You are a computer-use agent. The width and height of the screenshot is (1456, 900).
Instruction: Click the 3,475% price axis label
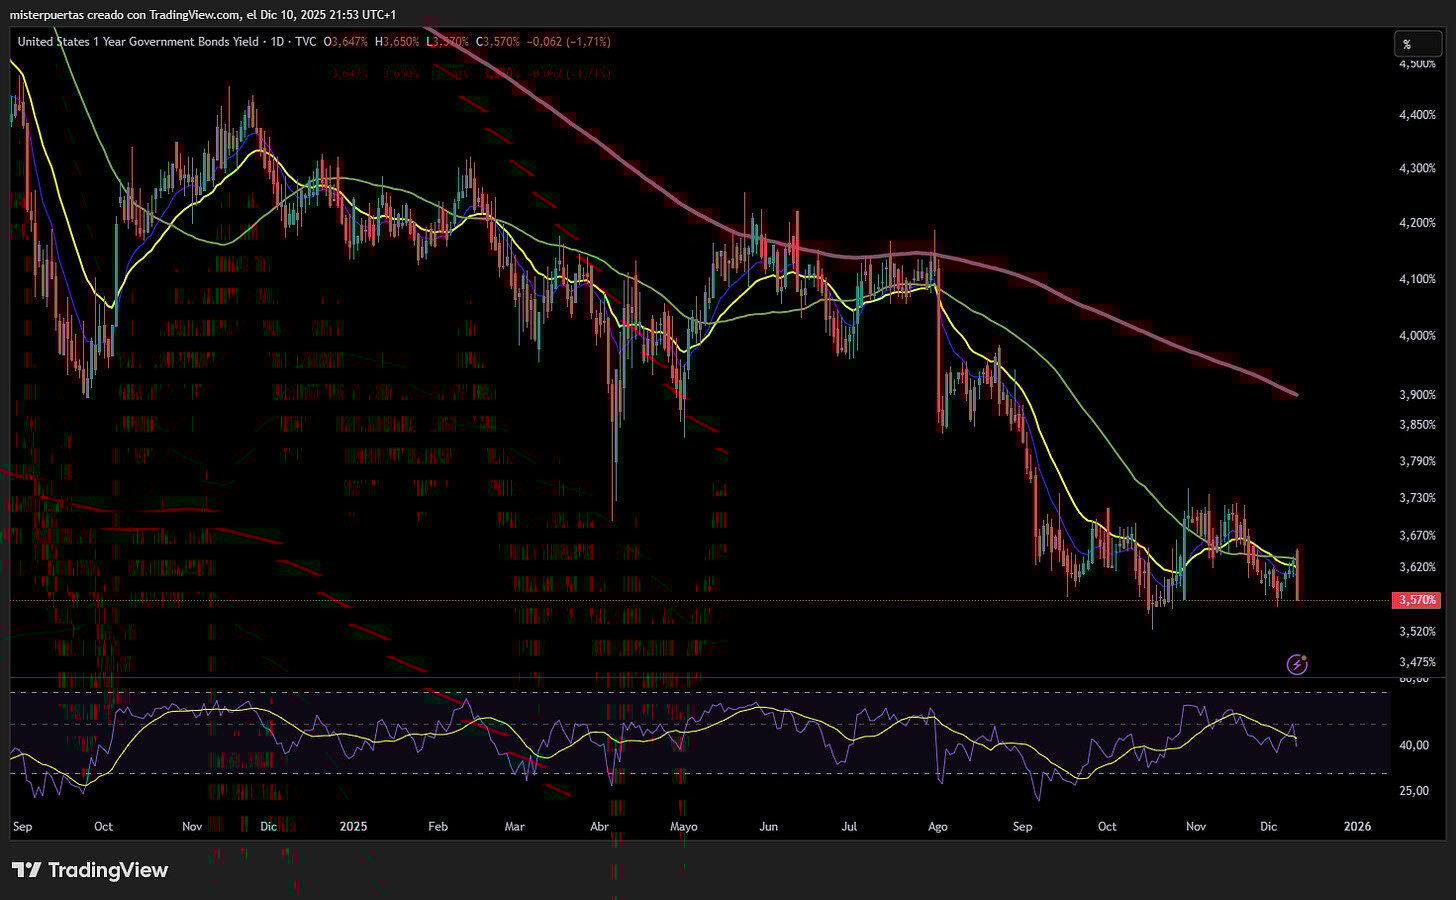click(1417, 662)
